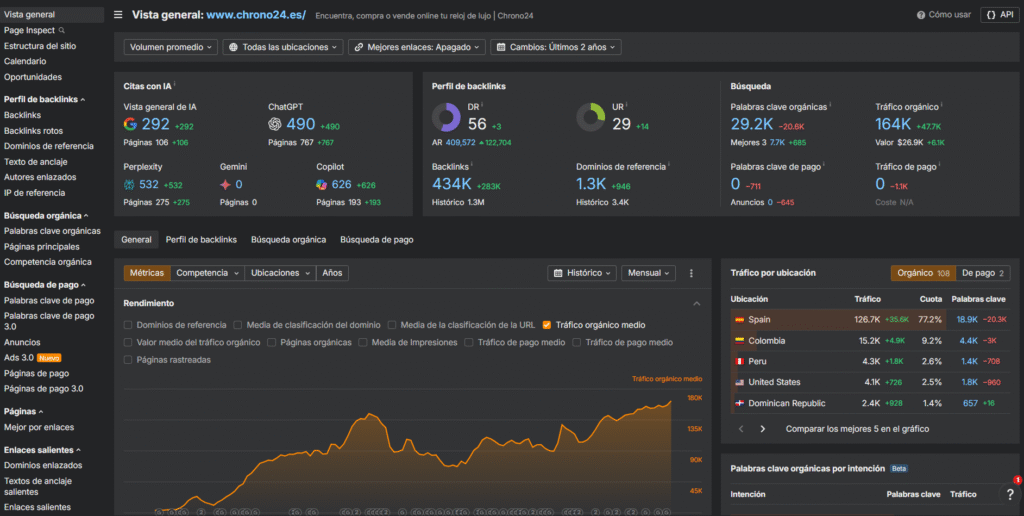Click the Copilot logo icon
This screenshot has width=1024, height=516.
(x=322, y=185)
